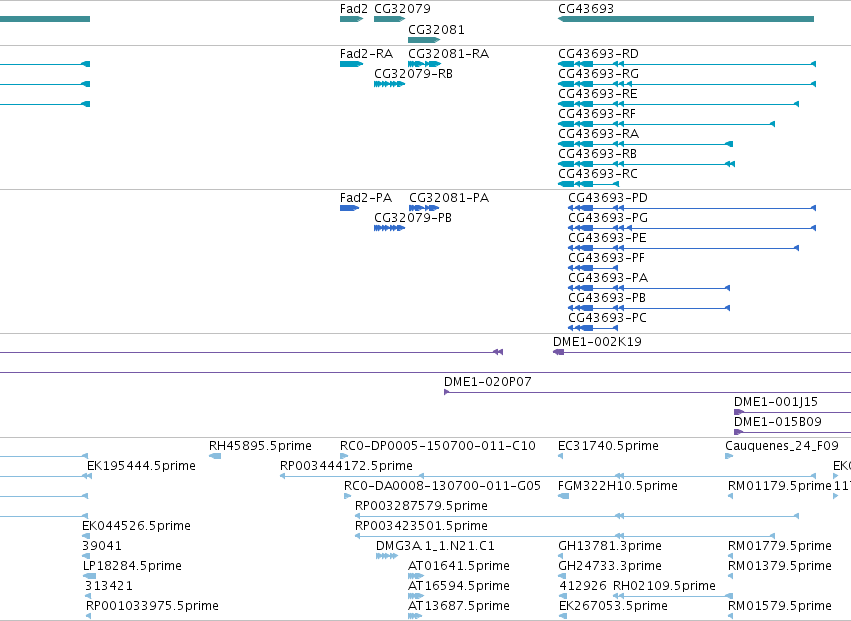Select the CG43693-PF protein label

[x=606, y=258]
